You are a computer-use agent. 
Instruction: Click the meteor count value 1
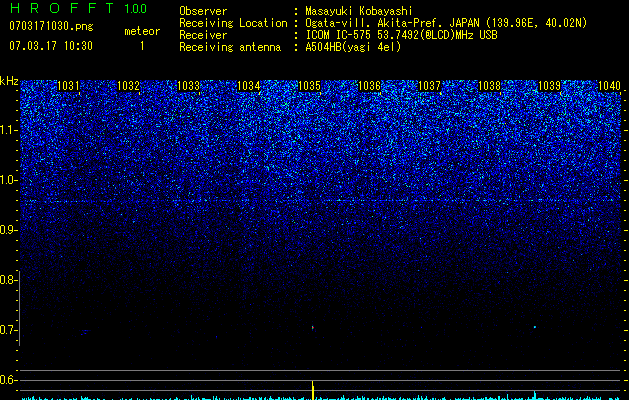(x=142, y=46)
